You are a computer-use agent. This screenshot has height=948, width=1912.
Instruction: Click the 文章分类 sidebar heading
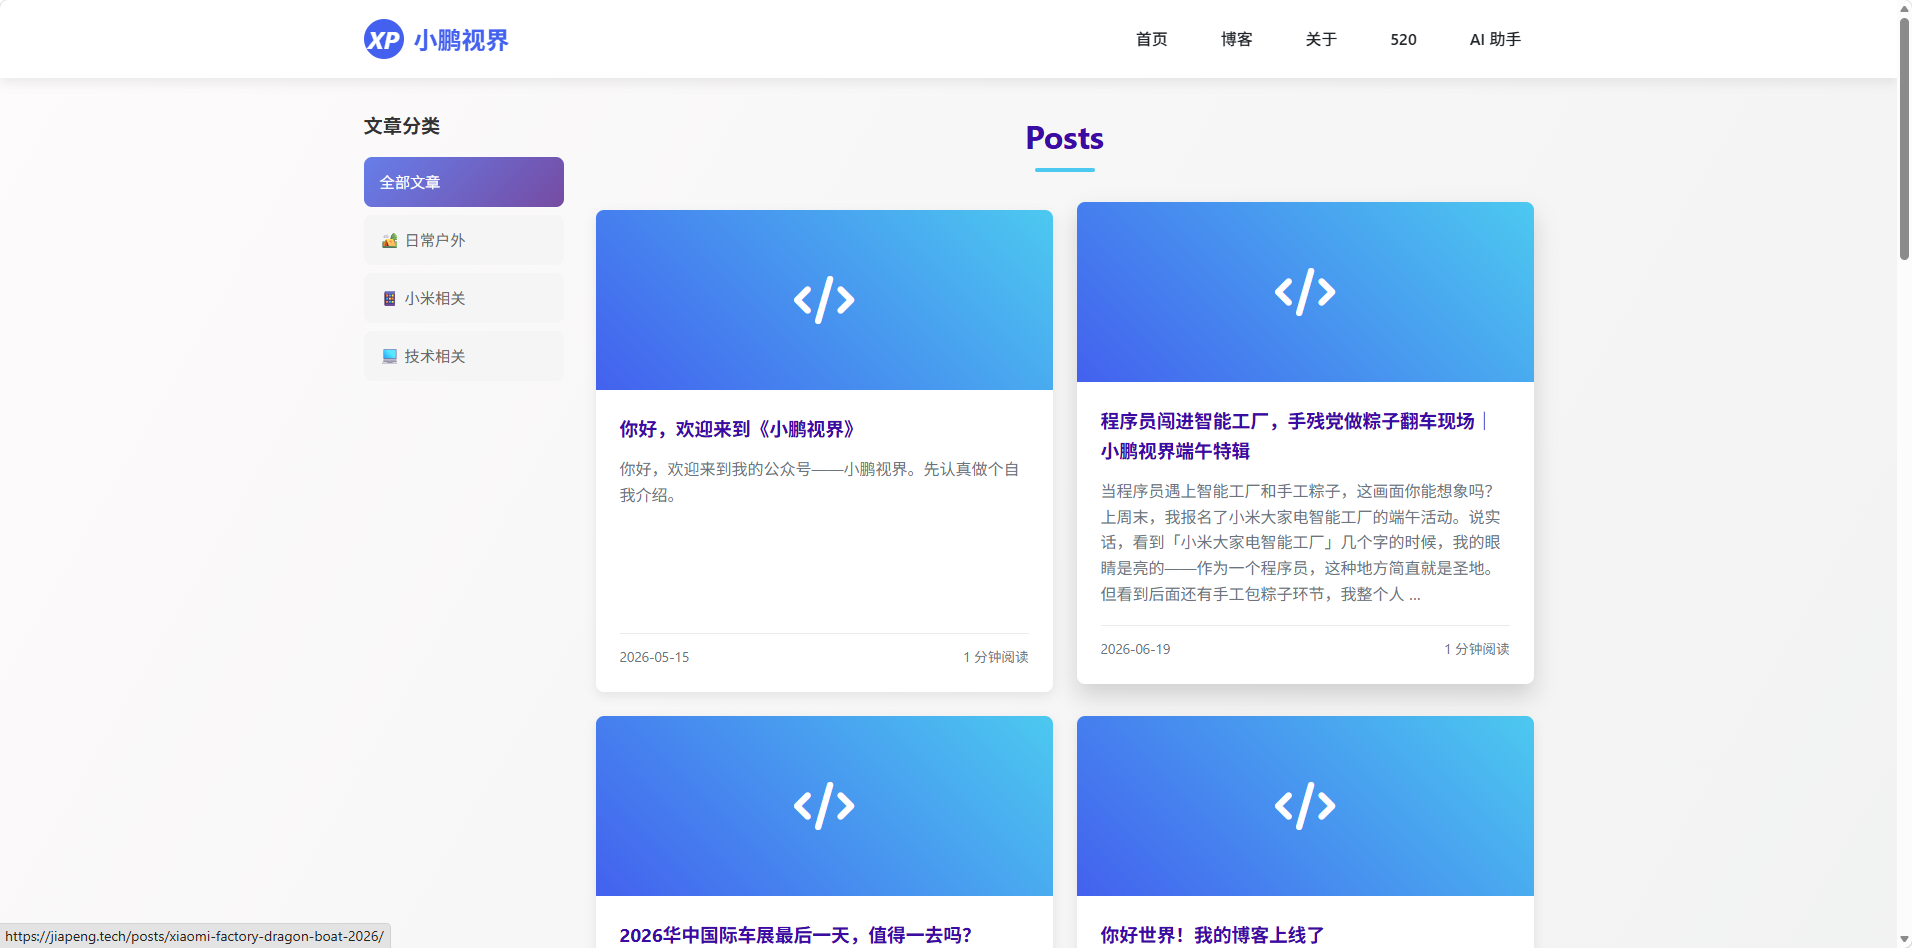402,126
